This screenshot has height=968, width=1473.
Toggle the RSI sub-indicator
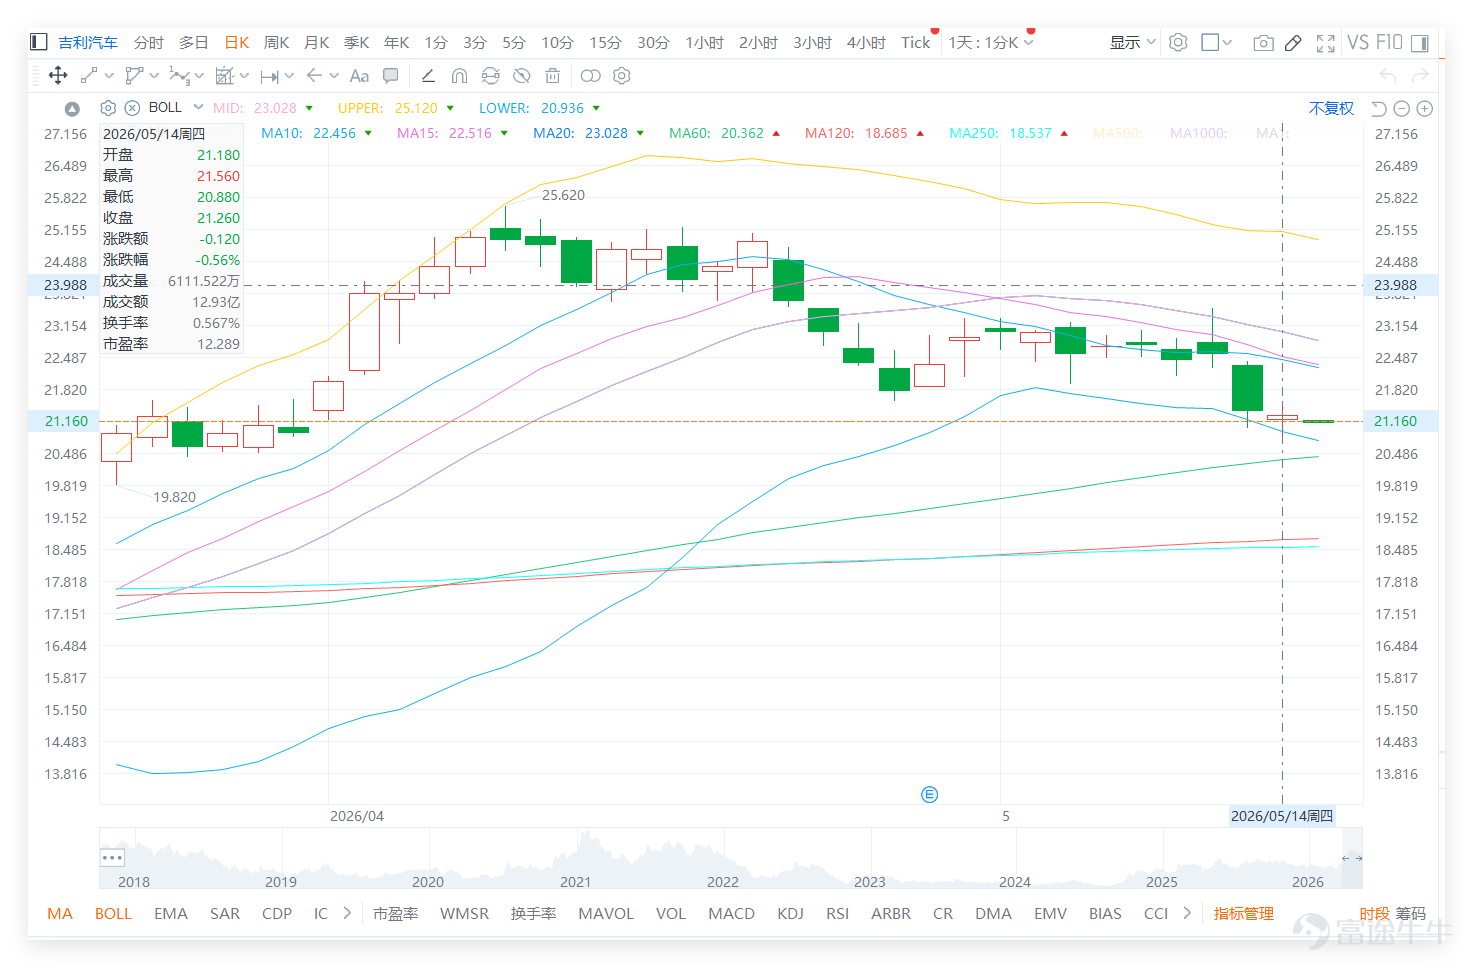point(837,913)
